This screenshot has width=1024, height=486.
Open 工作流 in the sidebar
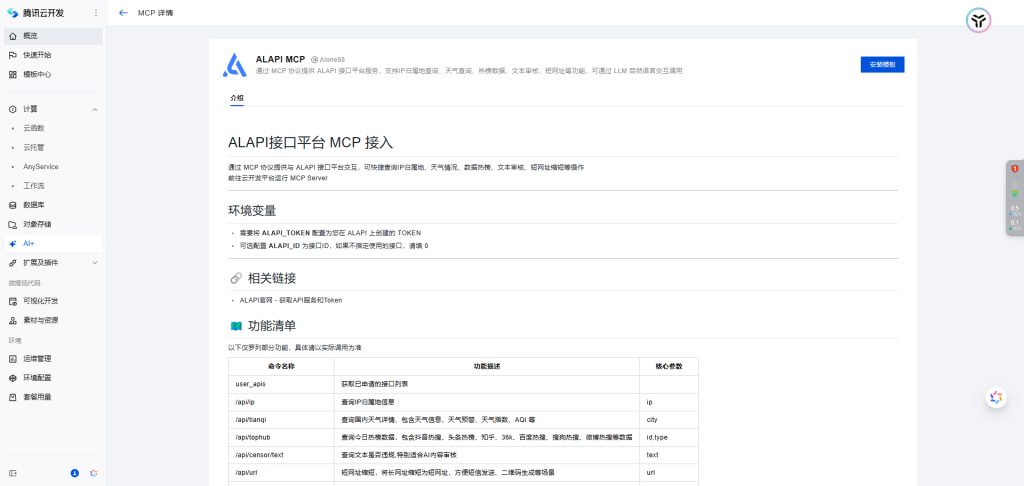click(x=34, y=186)
